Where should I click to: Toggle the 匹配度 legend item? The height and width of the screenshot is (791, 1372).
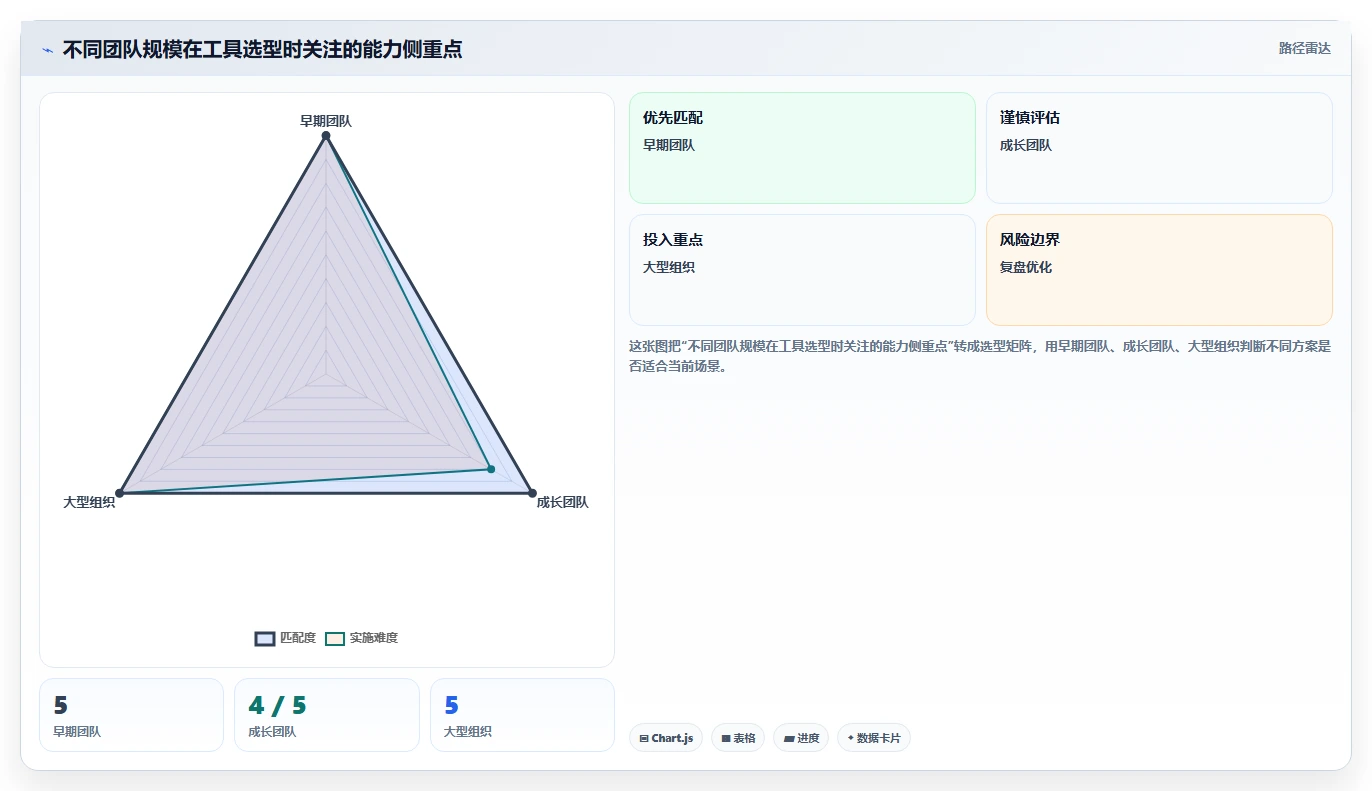coord(285,638)
